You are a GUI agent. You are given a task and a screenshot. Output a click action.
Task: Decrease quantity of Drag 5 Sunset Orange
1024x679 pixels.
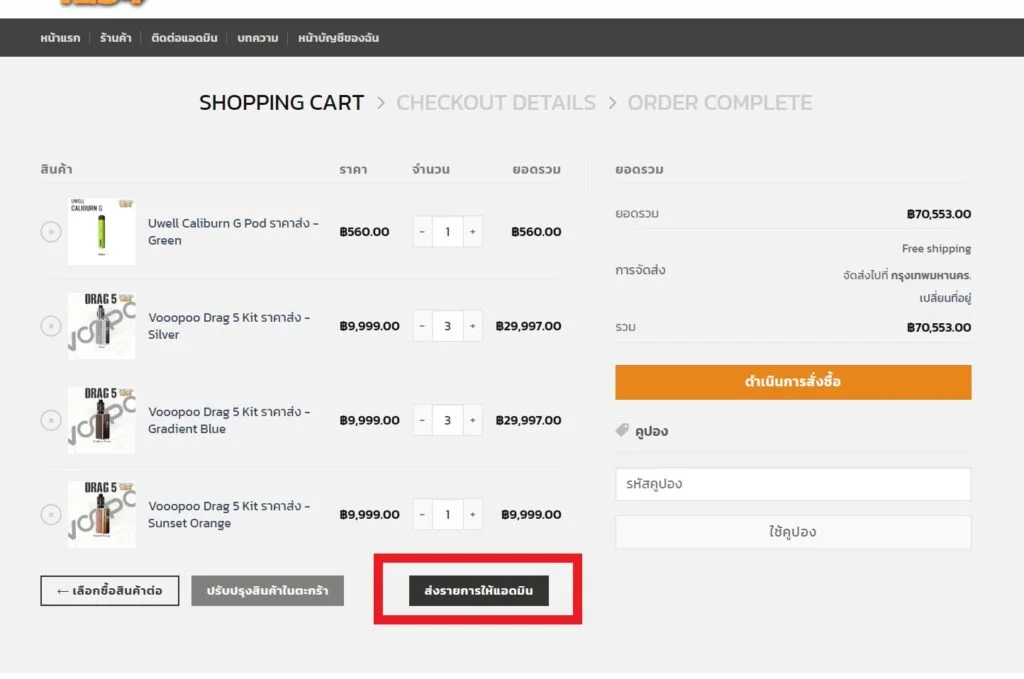pos(422,515)
